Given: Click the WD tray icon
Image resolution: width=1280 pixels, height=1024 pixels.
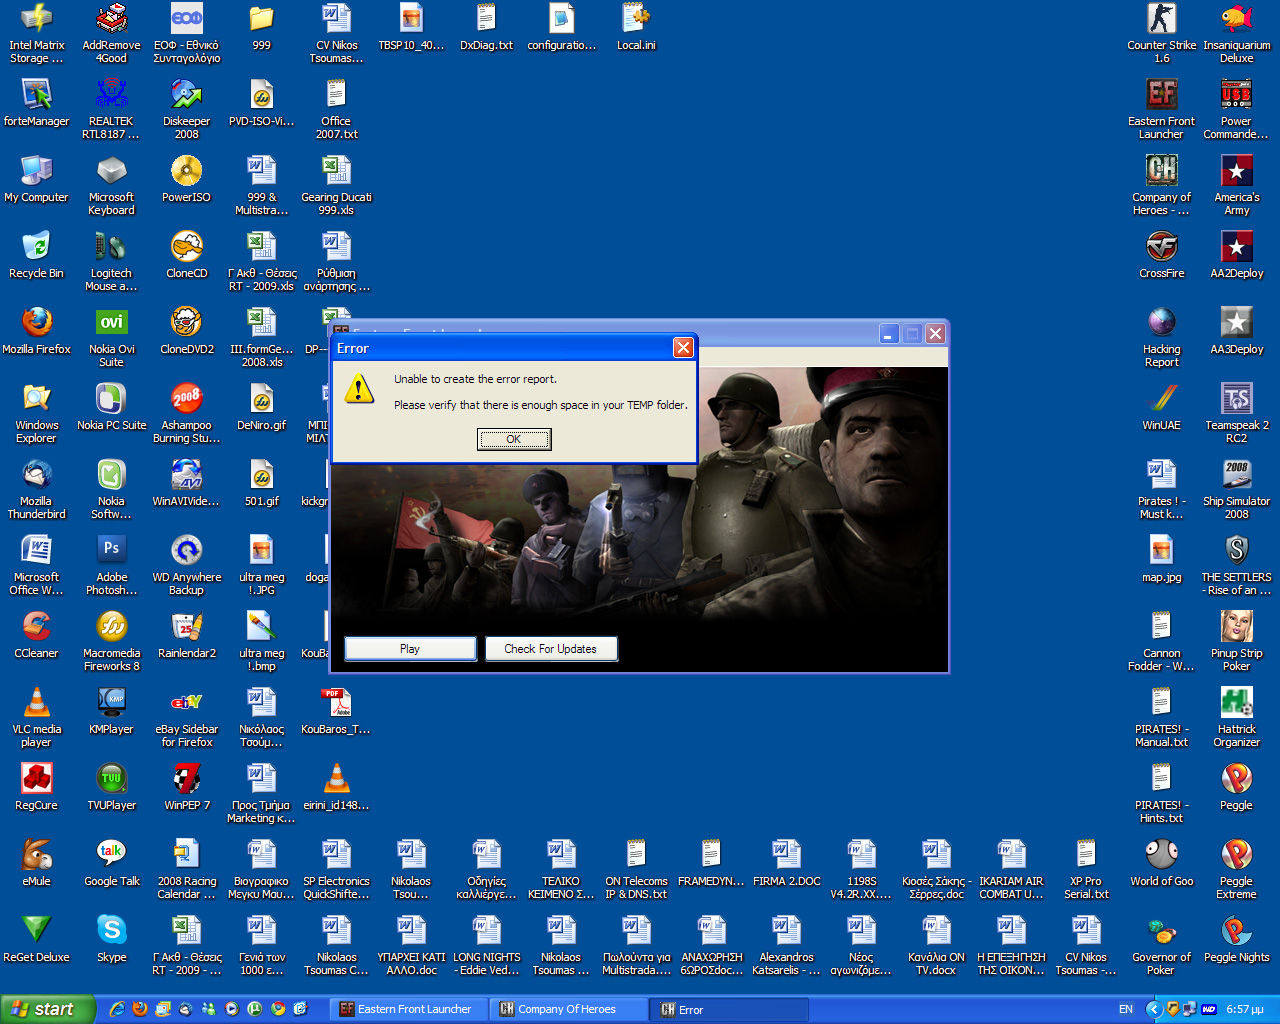Looking at the screenshot, I should 1209,1009.
